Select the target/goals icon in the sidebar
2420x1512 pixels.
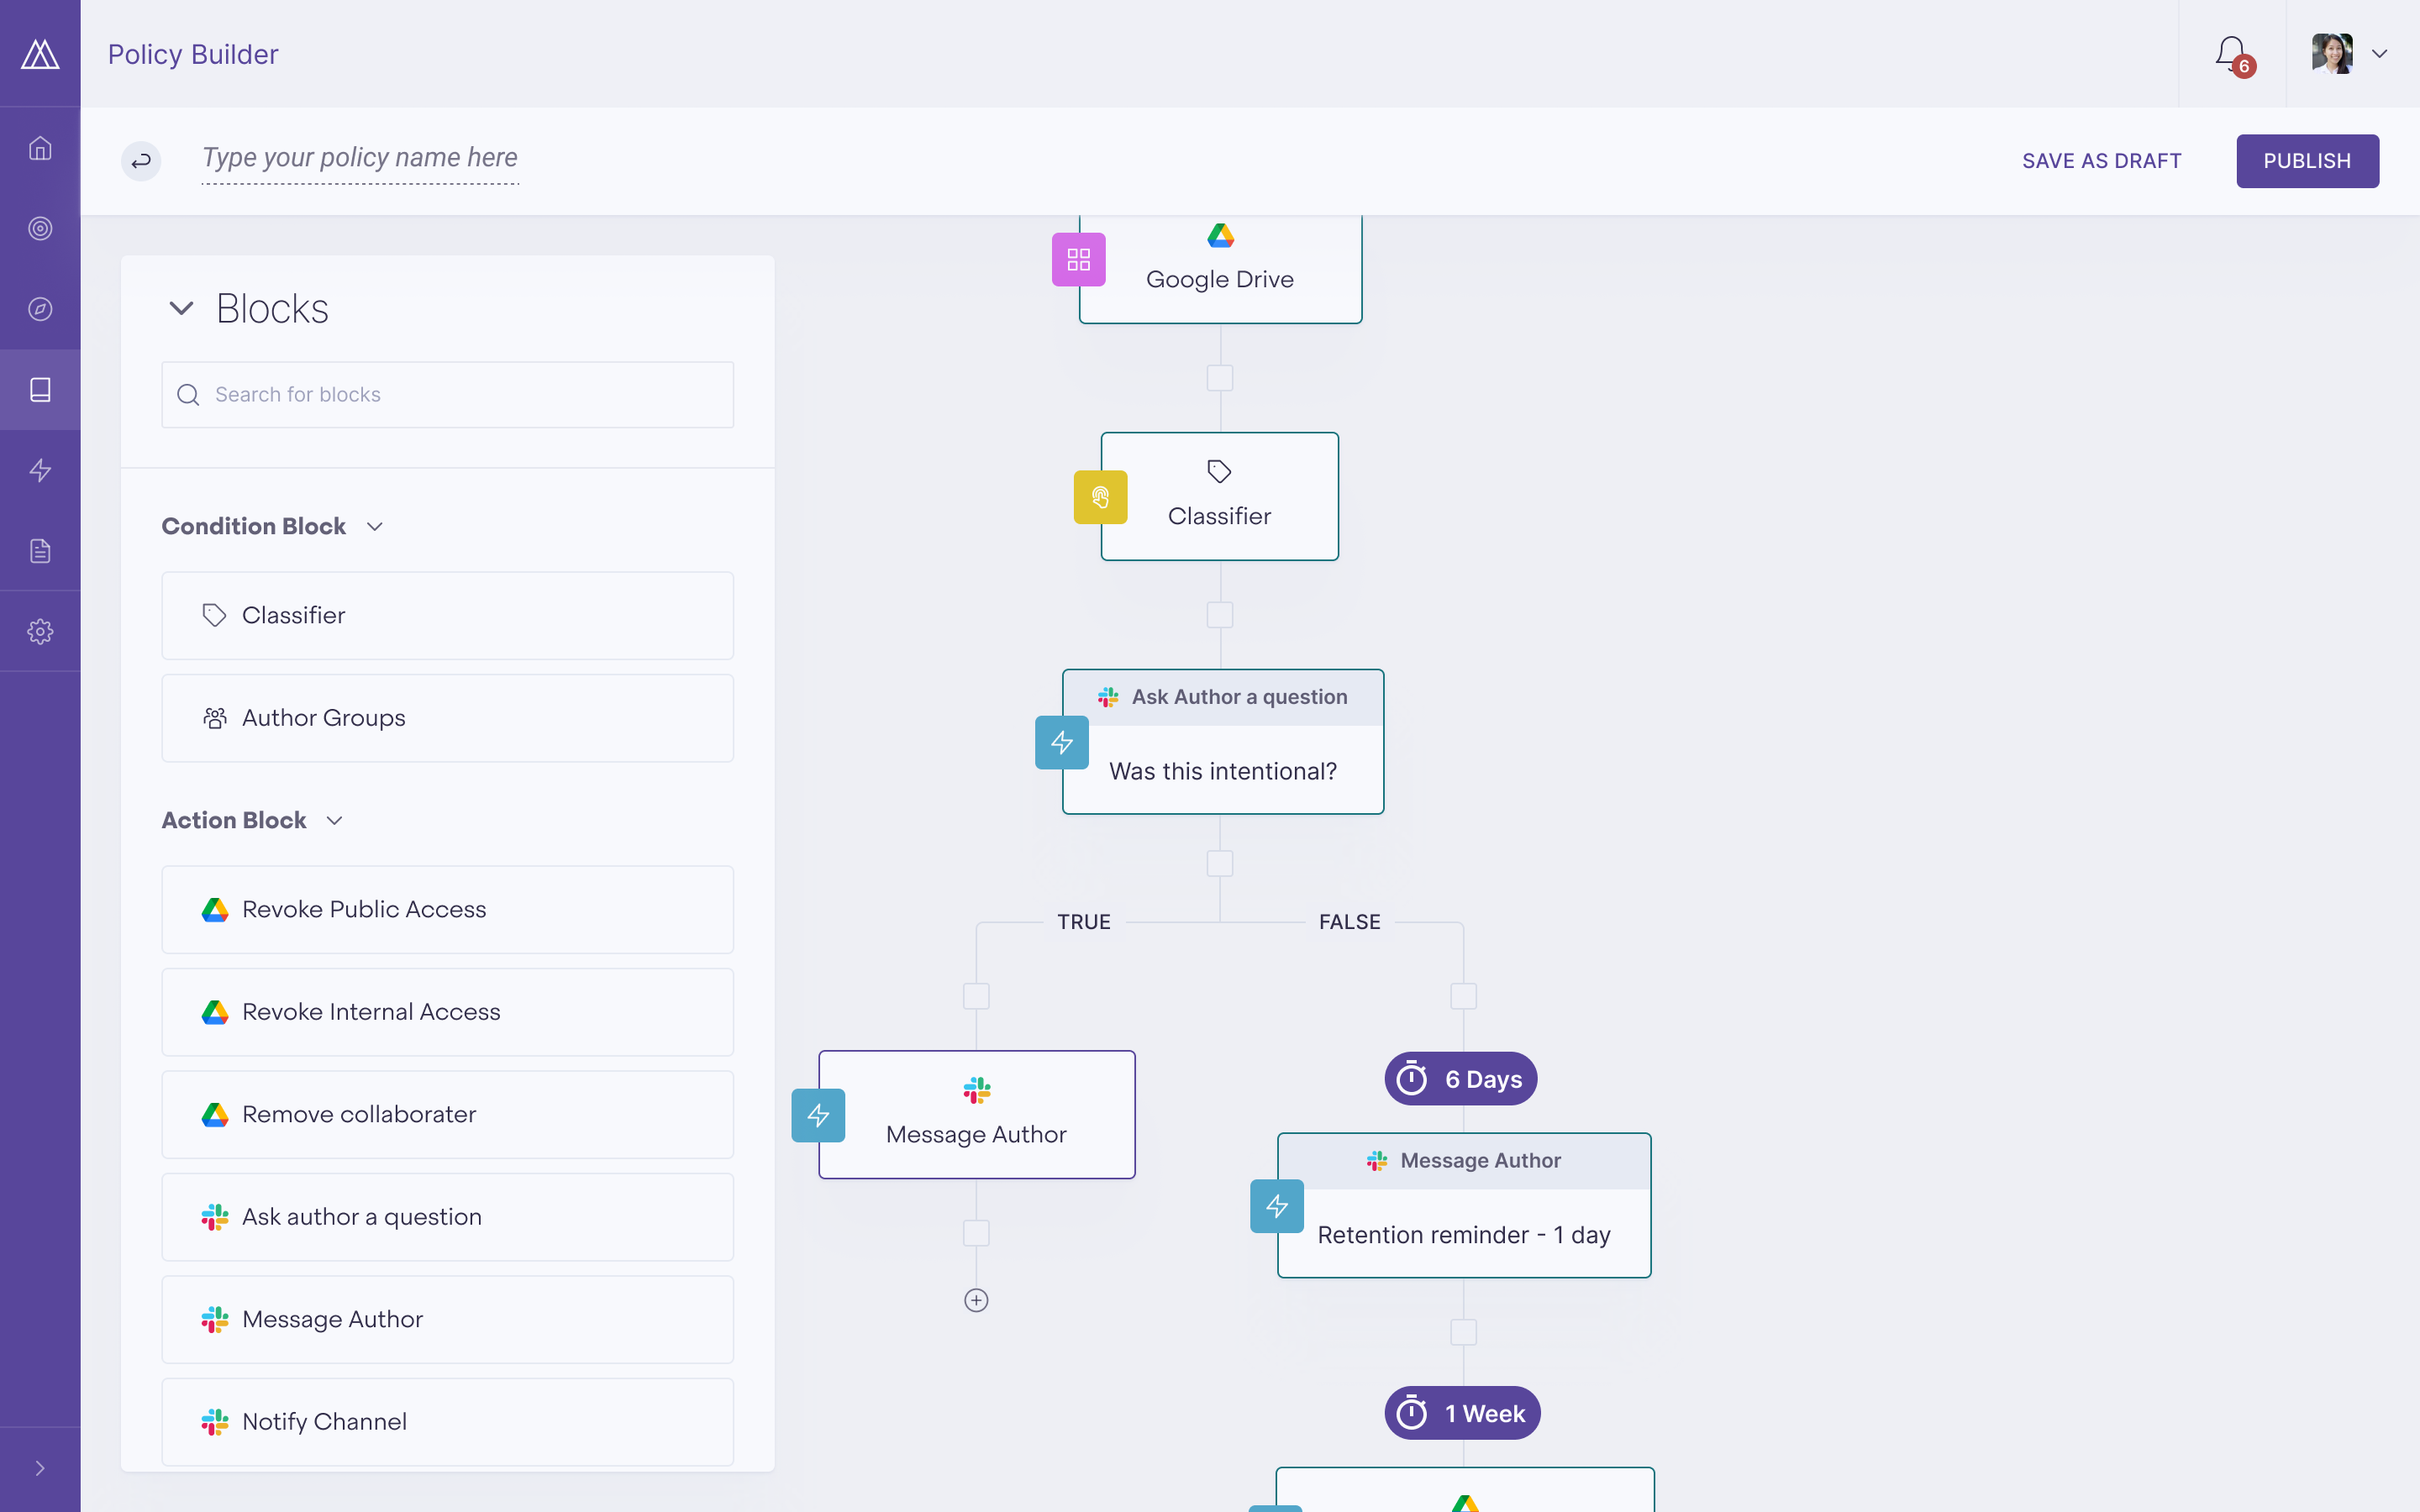point(40,228)
